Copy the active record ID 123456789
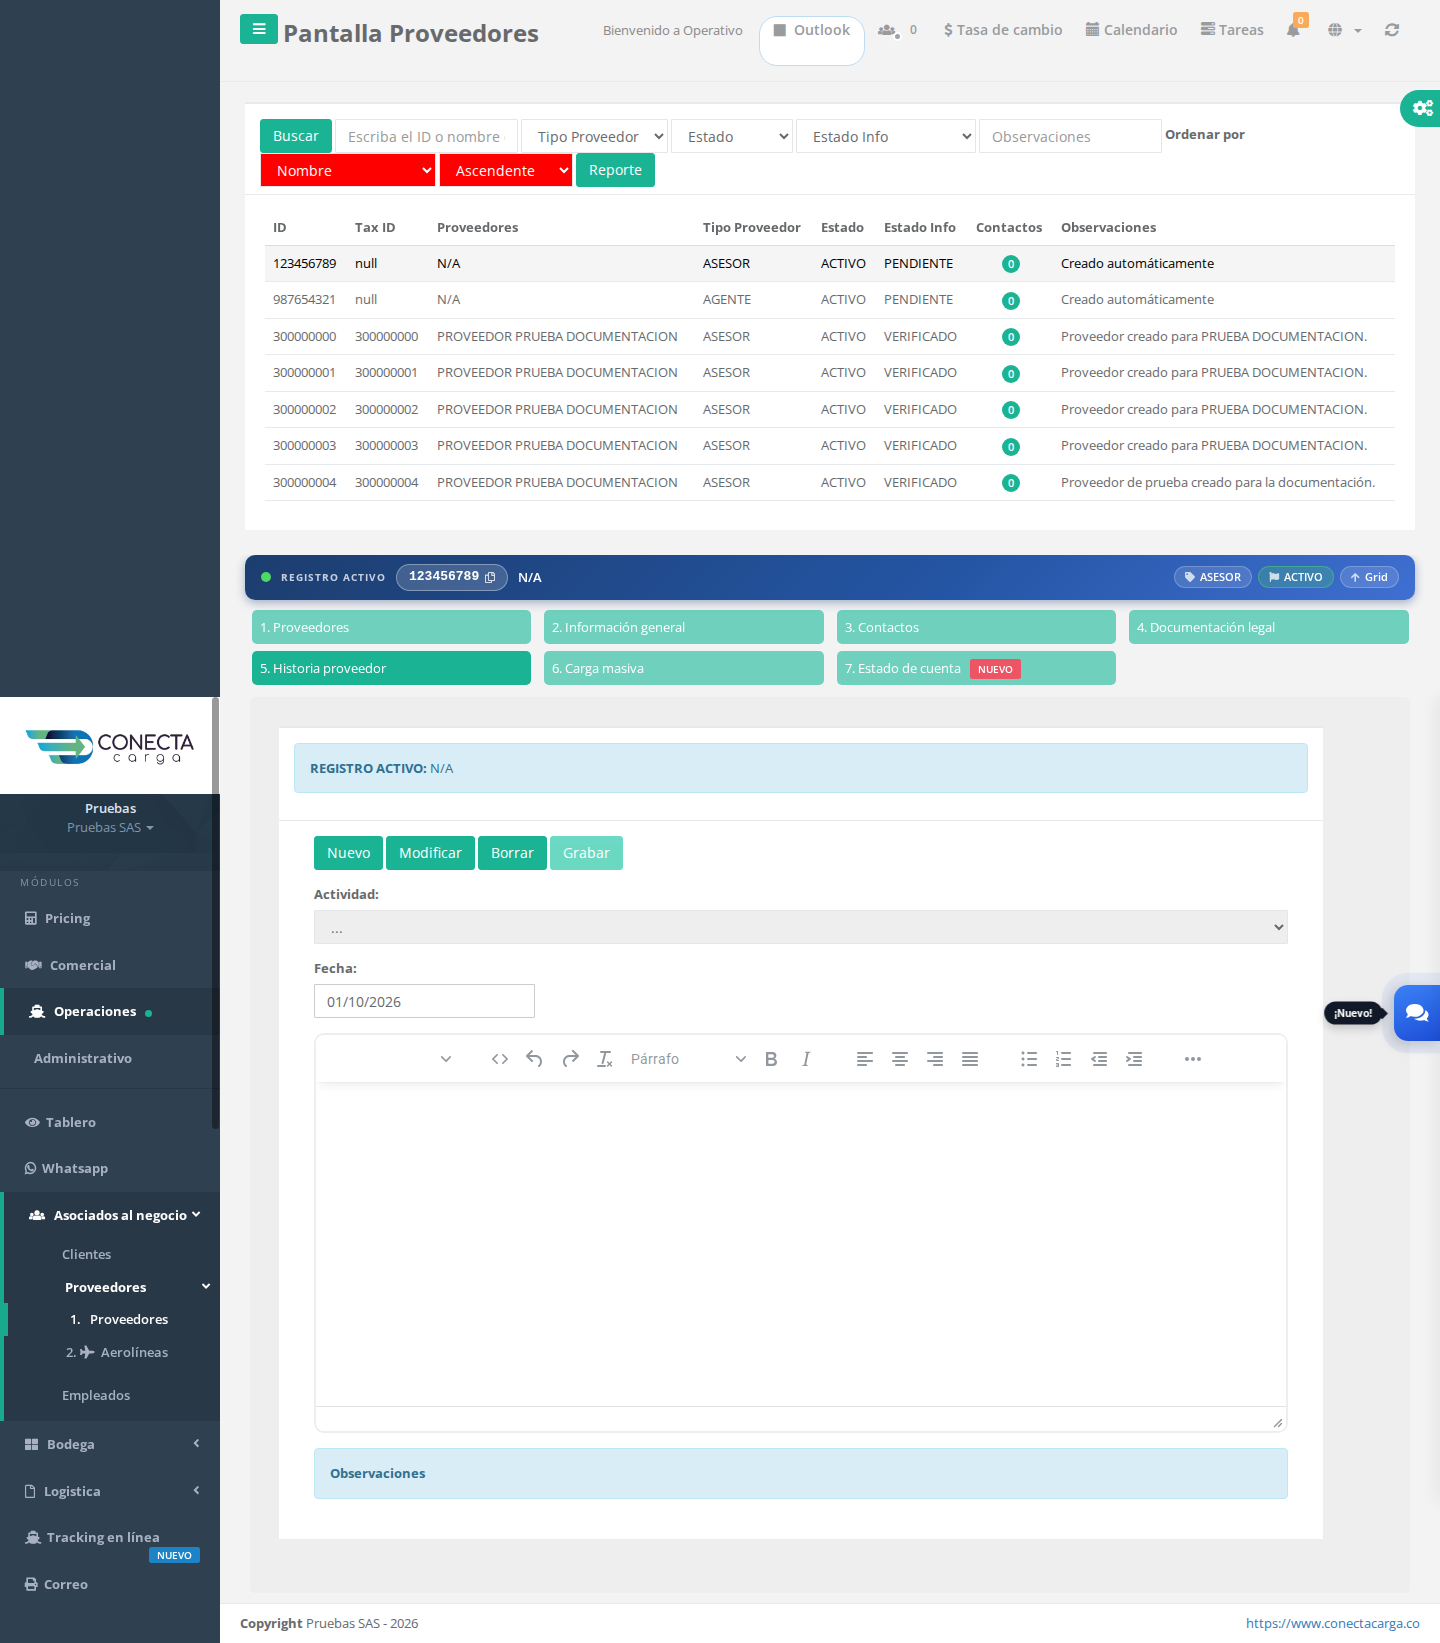This screenshot has height=1643, width=1440. 490,577
